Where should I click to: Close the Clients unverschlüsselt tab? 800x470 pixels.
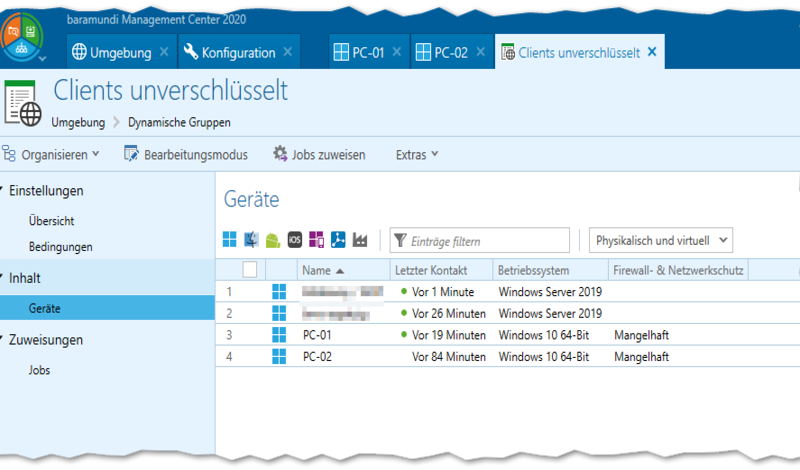[652, 52]
